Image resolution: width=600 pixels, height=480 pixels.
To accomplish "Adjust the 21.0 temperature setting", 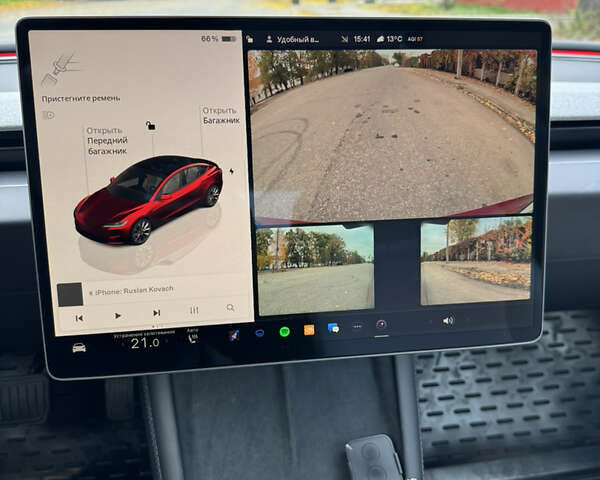I will coord(145,342).
